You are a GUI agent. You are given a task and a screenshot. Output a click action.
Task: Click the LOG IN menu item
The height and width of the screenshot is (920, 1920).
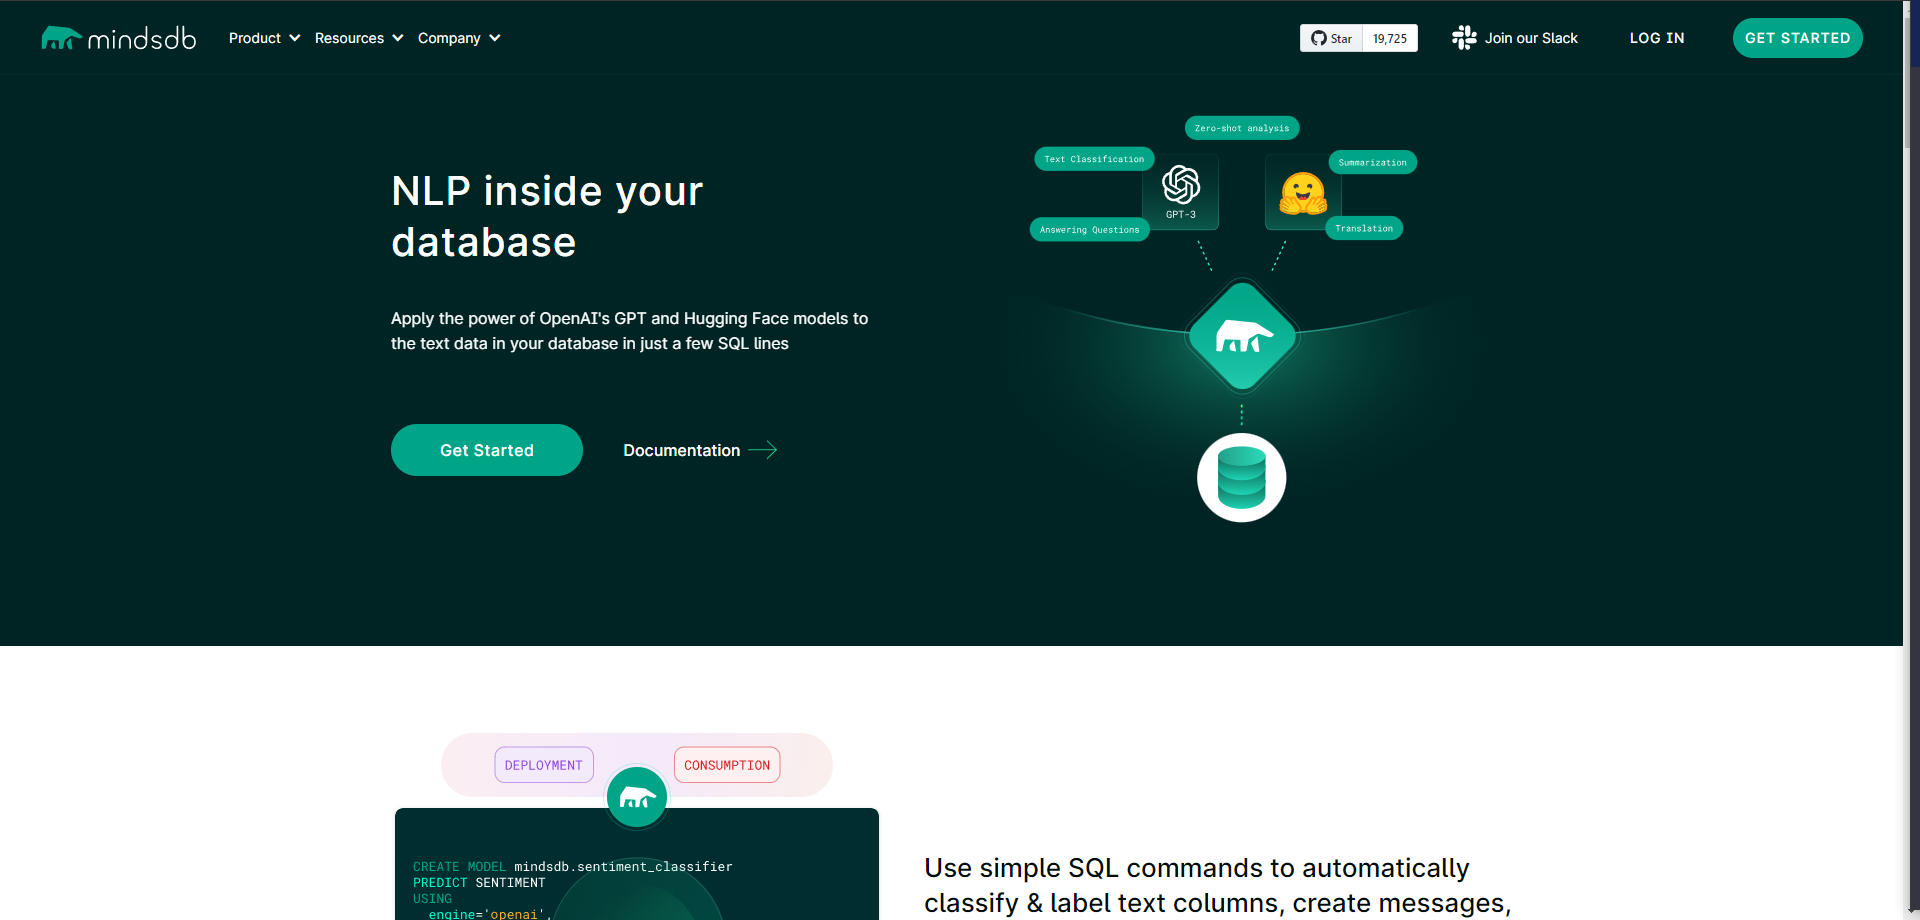pos(1657,38)
